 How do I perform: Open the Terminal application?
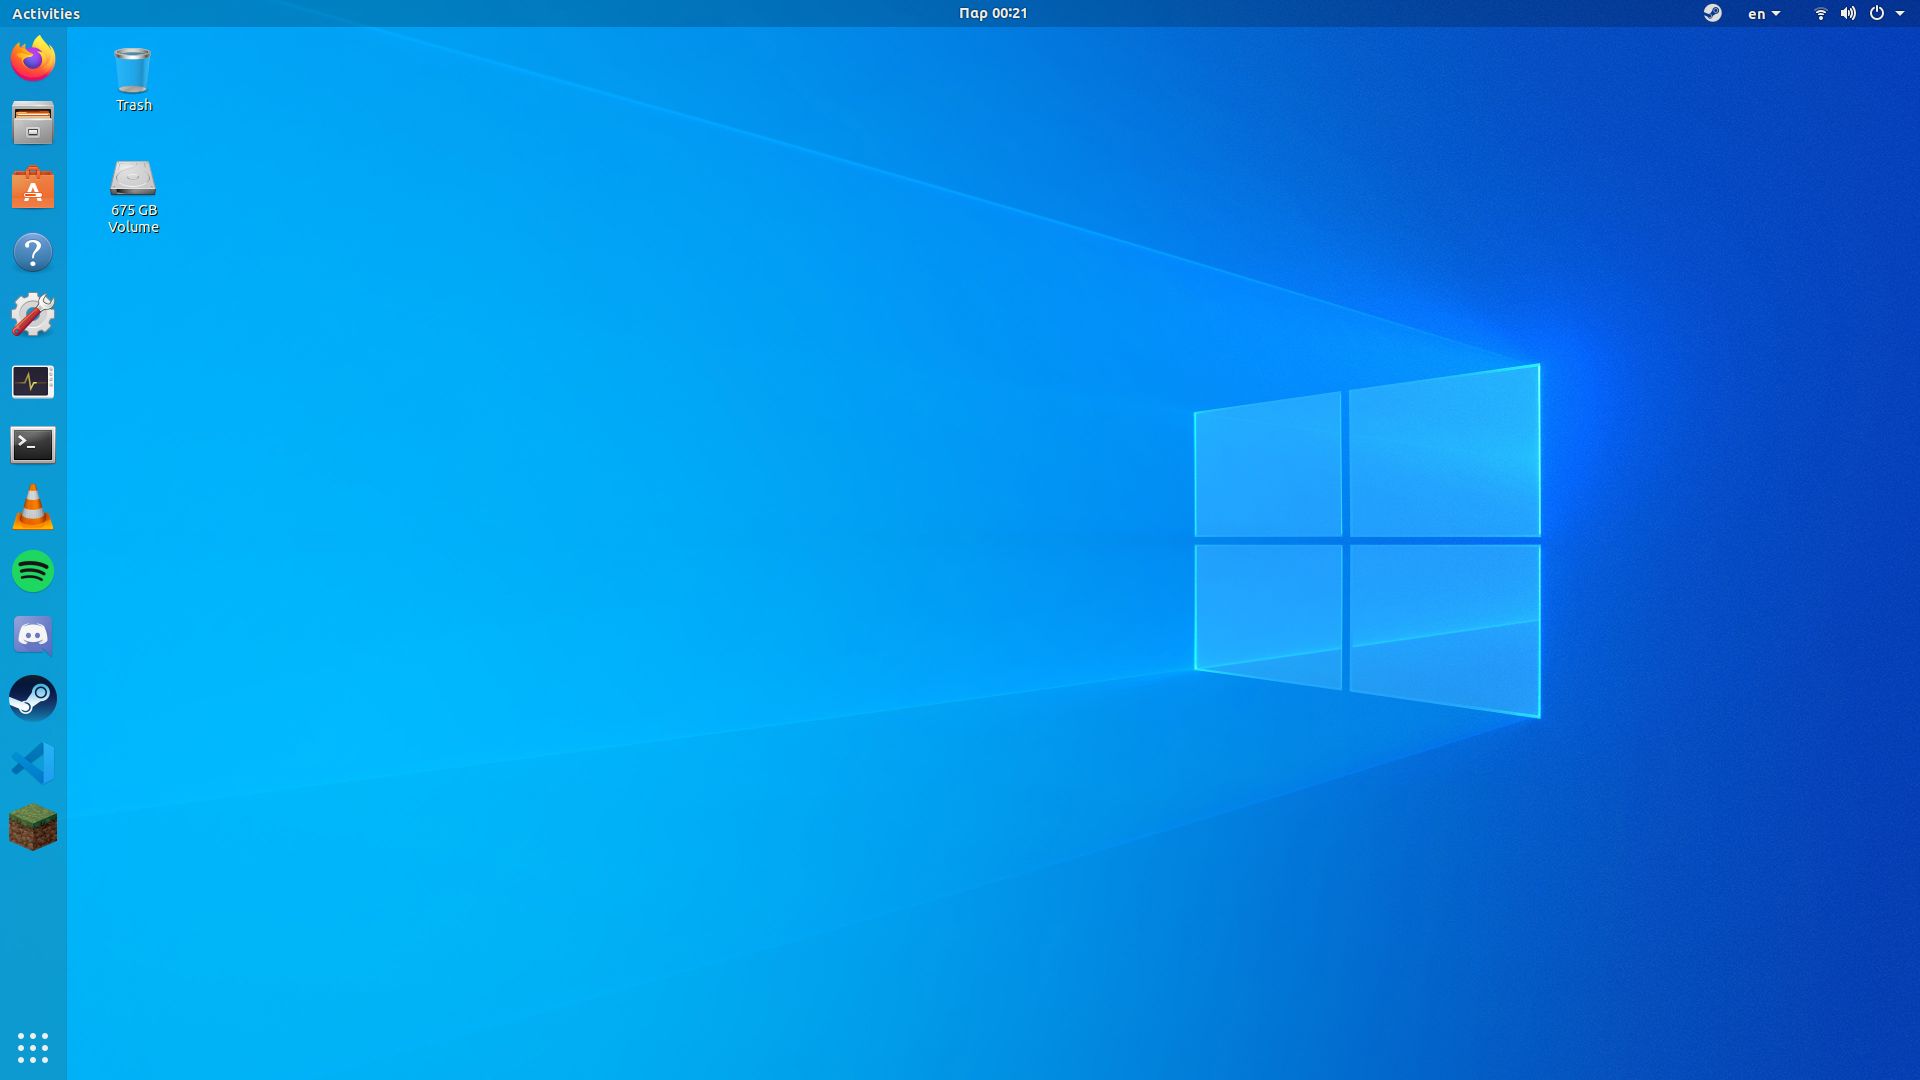pyautogui.click(x=33, y=445)
